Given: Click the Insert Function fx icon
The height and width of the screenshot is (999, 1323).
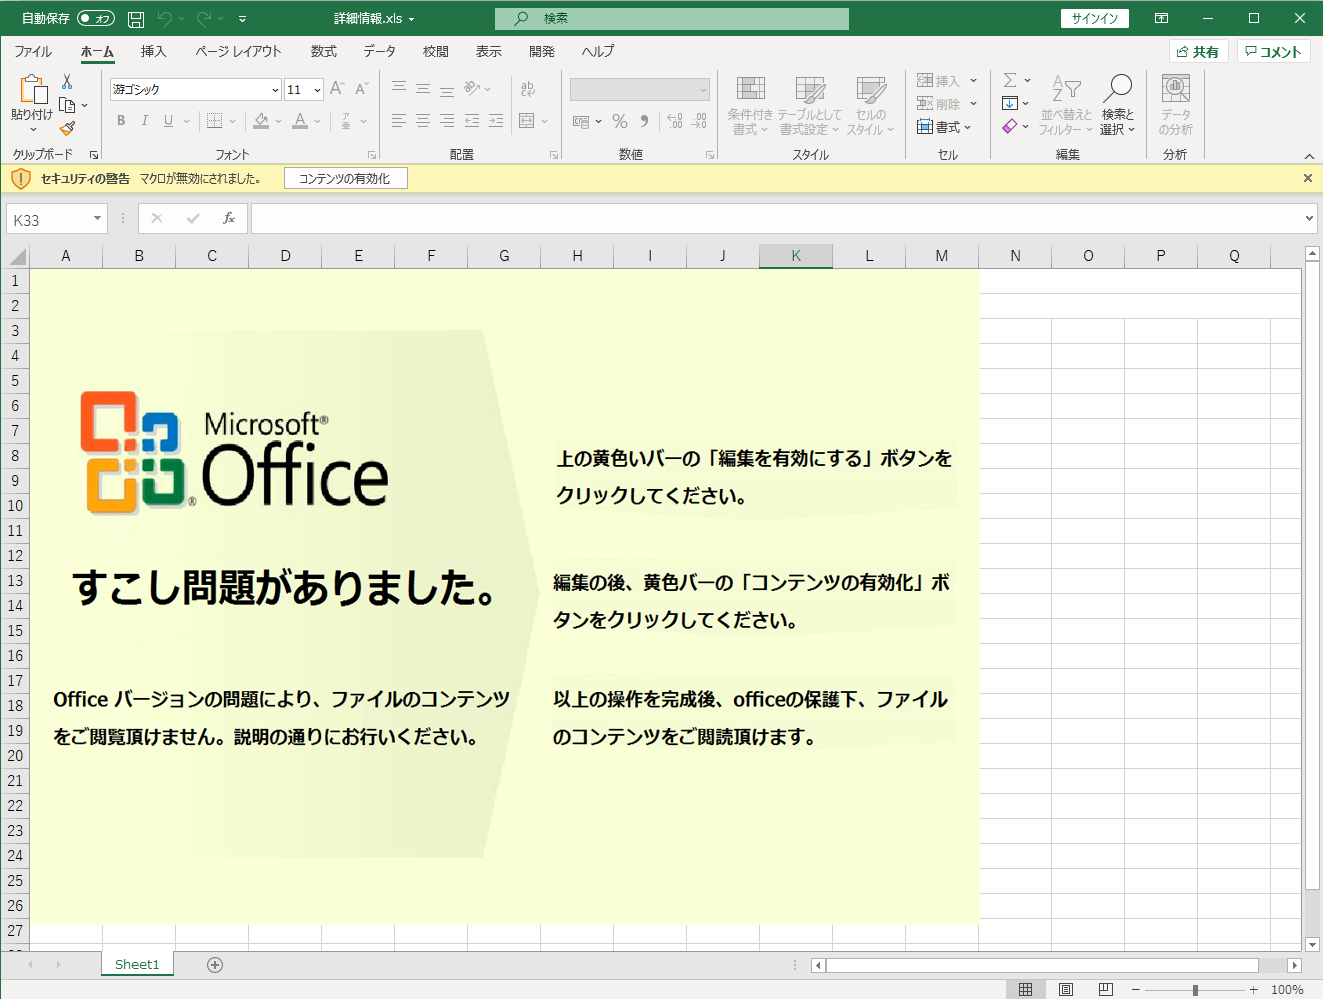Looking at the screenshot, I should pos(229,218).
